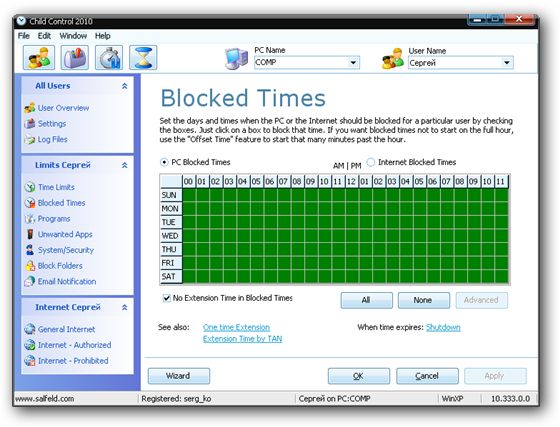This screenshot has width=560, height=427.
Task: Open the Edit menu
Action: pyautogui.click(x=44, y=36)
